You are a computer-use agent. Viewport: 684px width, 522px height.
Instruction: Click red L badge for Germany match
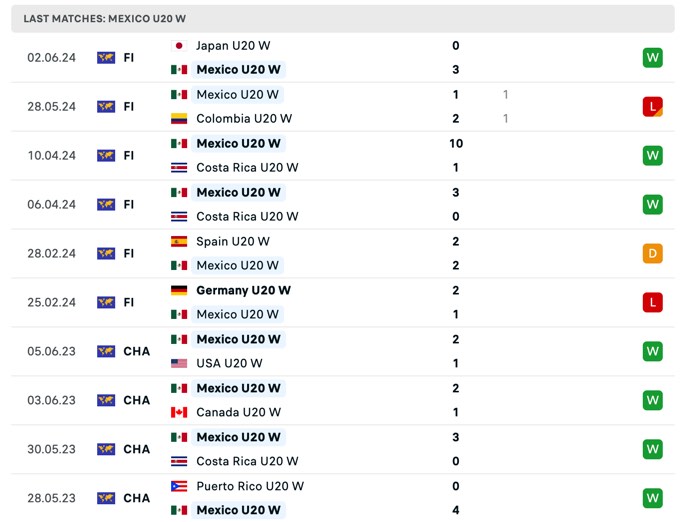[x=653, y=302]
